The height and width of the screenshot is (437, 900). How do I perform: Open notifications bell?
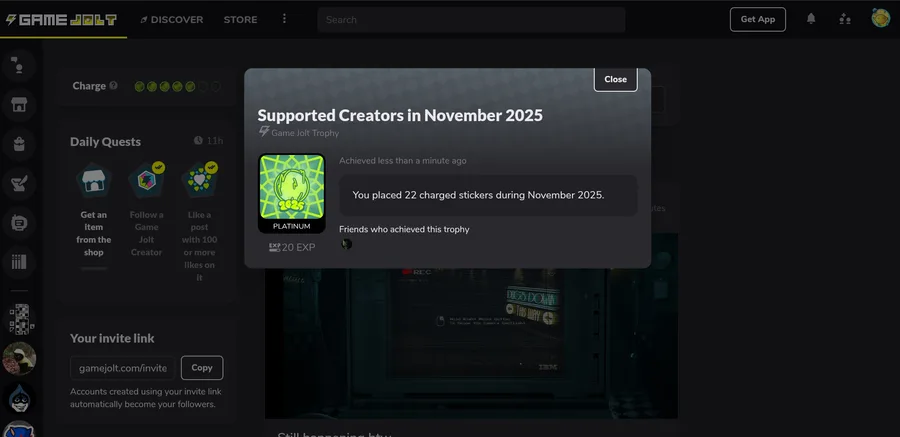[811, 19]
